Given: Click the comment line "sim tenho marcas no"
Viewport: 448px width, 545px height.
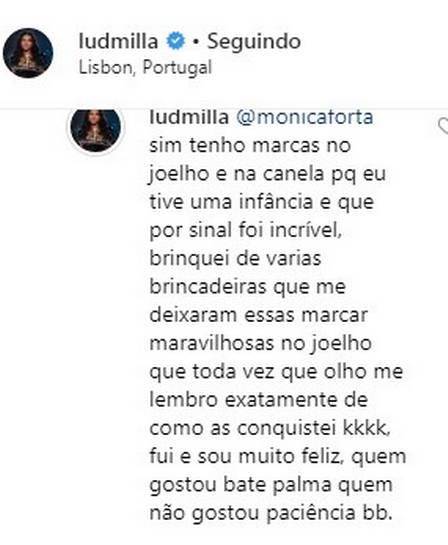Looking at the screenshot, I should point(250,145).
